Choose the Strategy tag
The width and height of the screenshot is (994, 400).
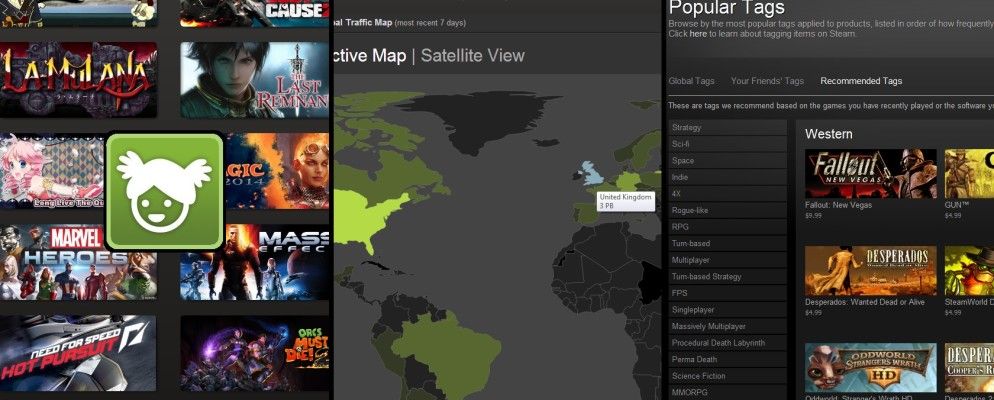pos(728,127)
